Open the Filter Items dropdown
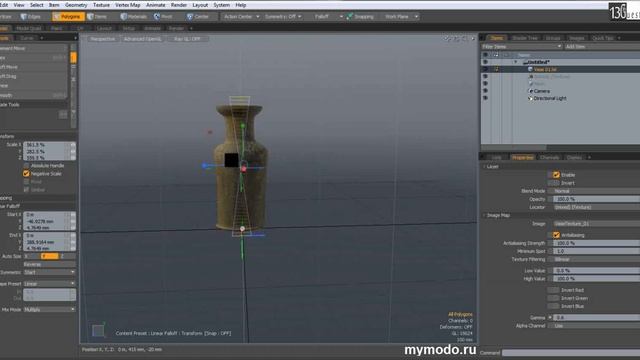 (x=522, y=47)
